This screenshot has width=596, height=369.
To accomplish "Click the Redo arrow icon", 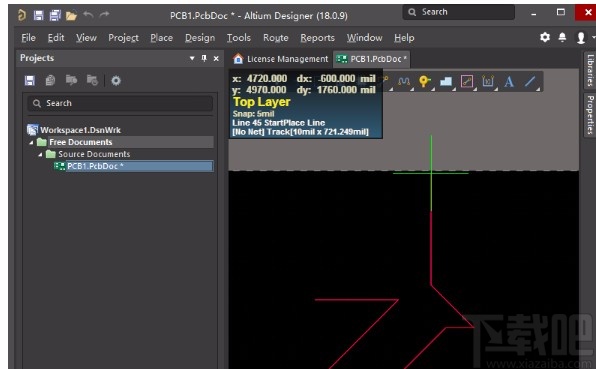I will 104,15.
